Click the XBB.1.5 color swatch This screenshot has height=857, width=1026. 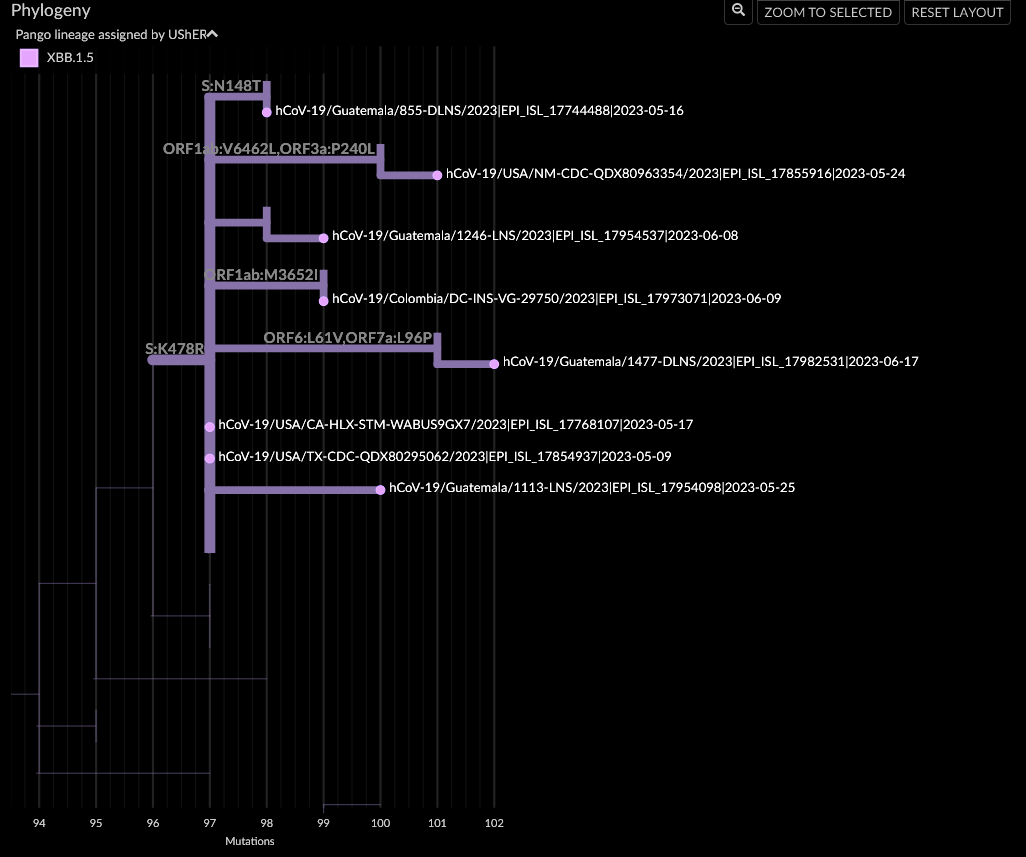click(x=29, y=58)
